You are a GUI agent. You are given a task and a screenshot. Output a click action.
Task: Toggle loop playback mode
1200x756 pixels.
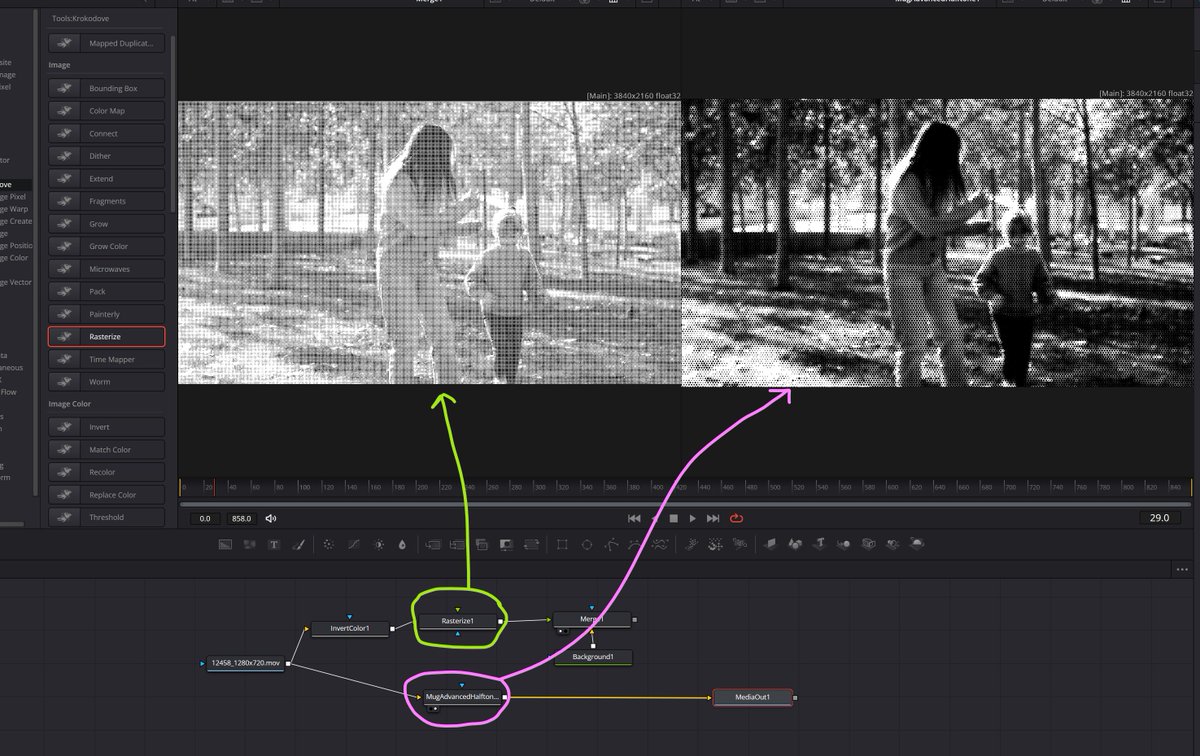737,518
